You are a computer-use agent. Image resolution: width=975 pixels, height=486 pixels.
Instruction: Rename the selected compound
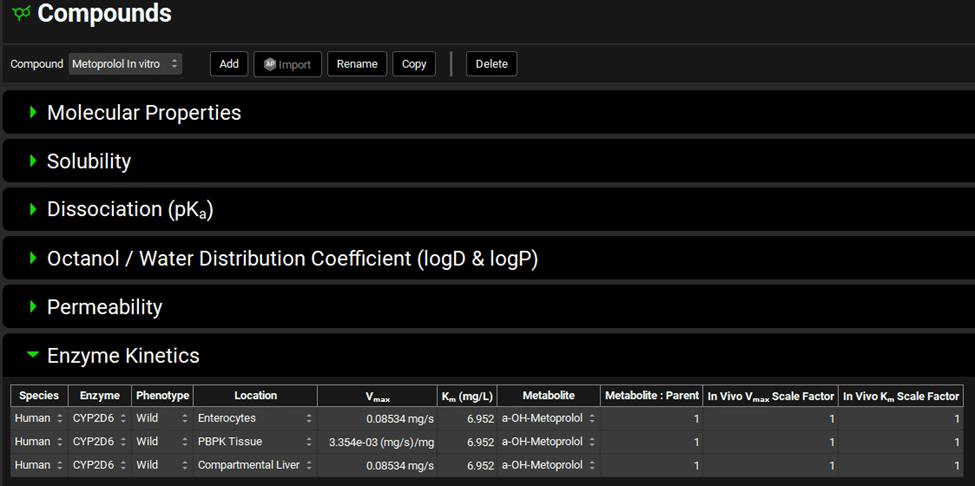tap(357, 64)
